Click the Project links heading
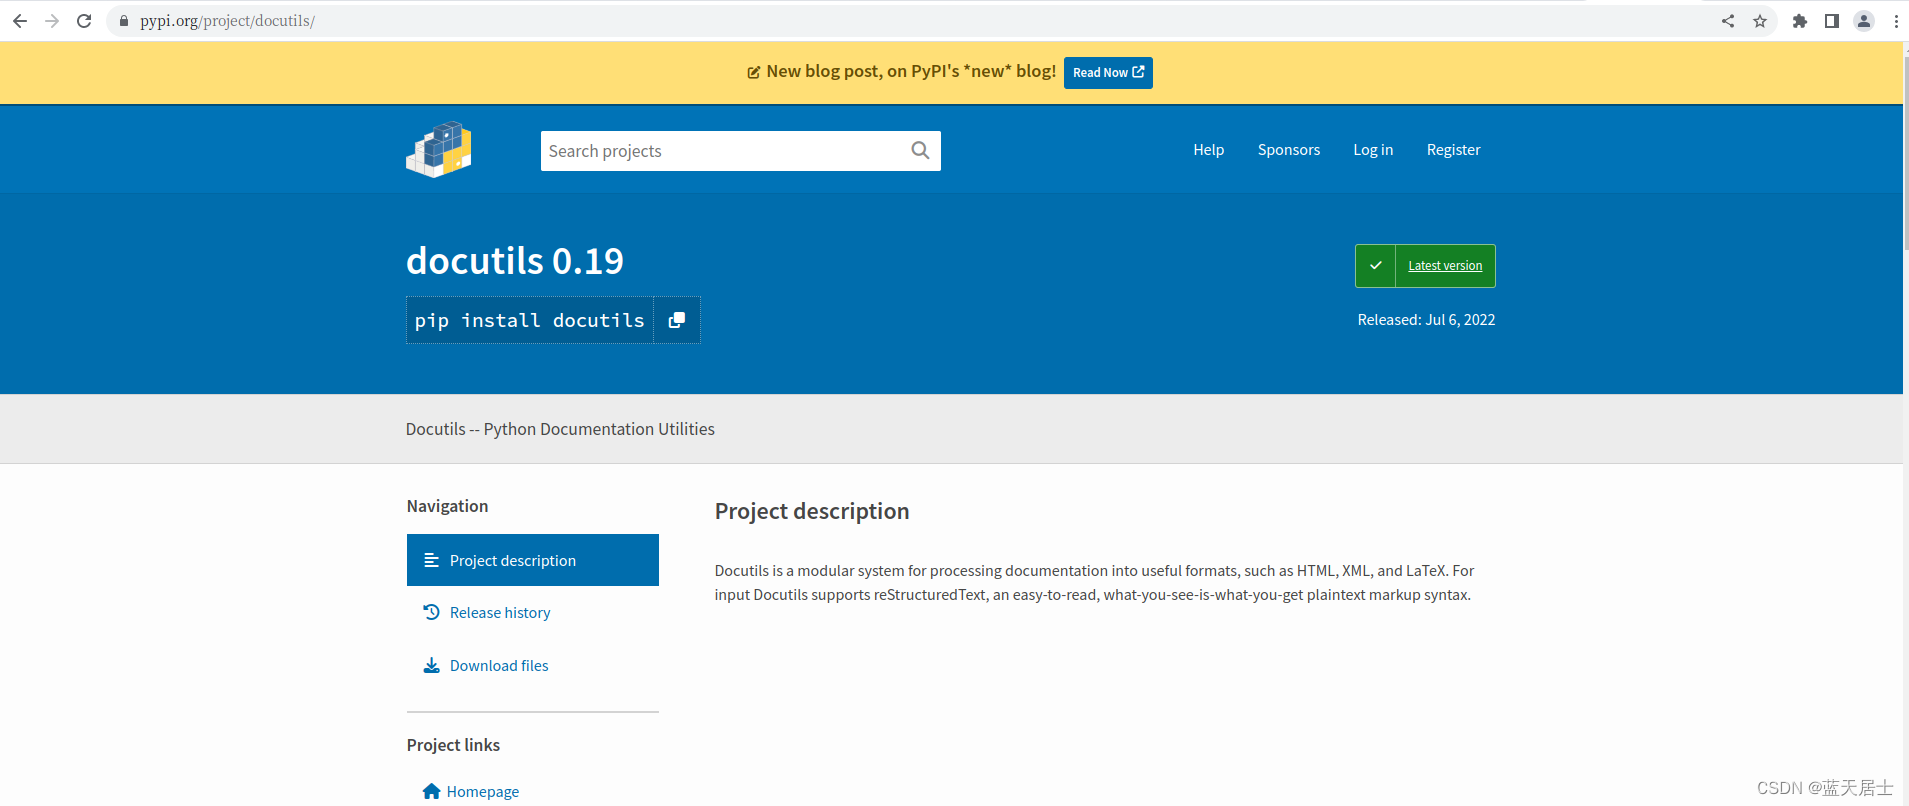This screenshot has height=806, width=1909. [453, 745]
